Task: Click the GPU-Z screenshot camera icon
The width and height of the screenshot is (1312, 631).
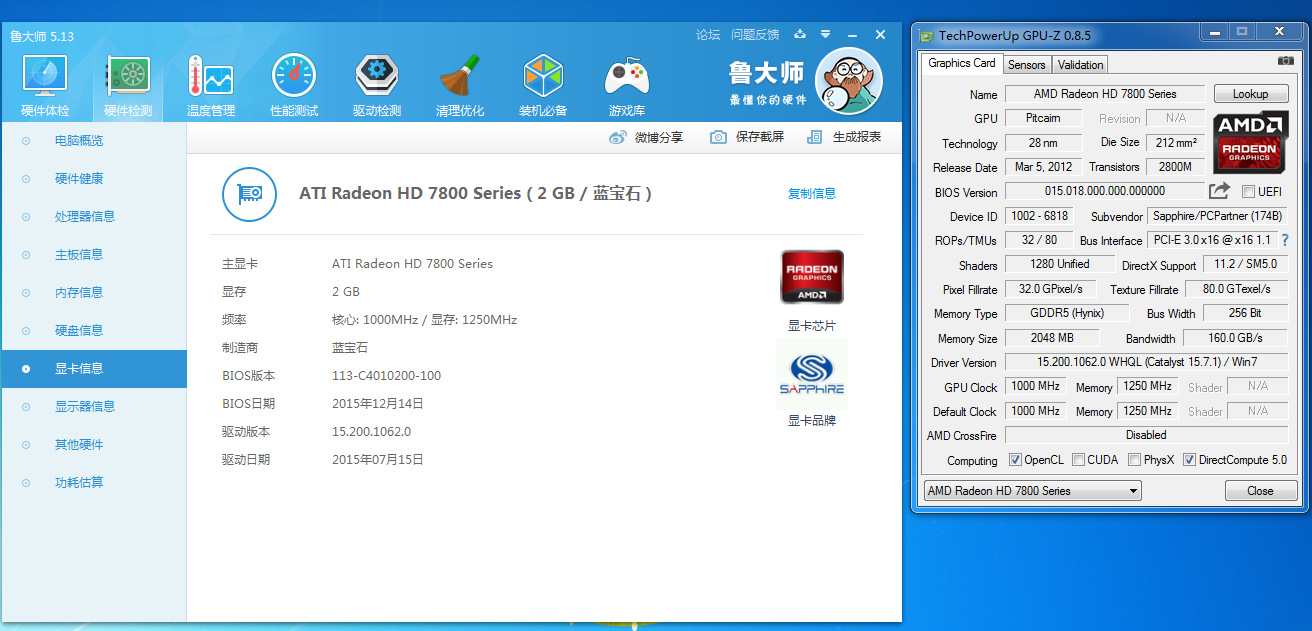Action: pyautogui.click(x=1285, y=61)
